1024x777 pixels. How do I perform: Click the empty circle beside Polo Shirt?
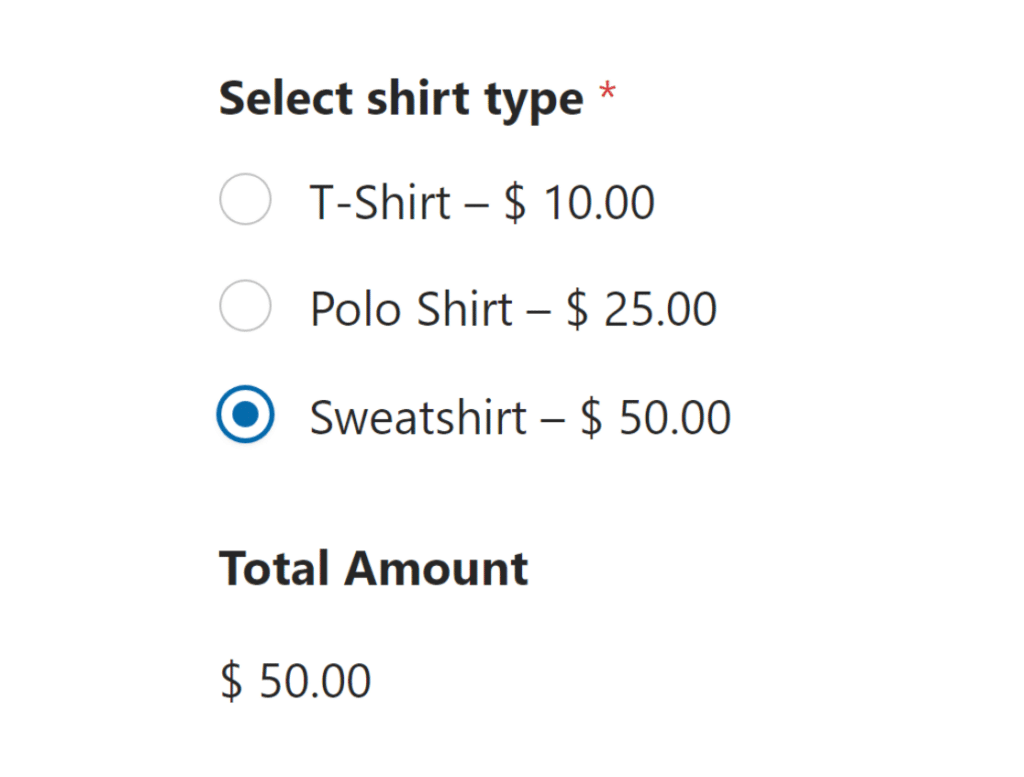click(244, 307)
